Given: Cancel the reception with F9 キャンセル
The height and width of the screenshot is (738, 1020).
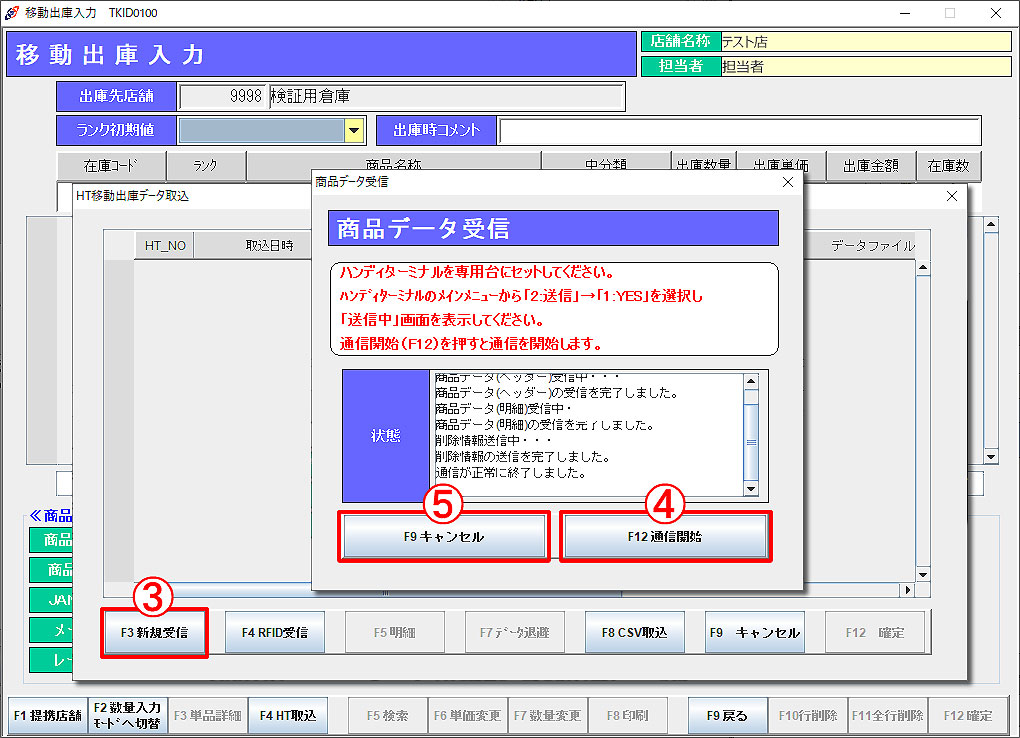Looking at the screenshot, I should pos(443,536).
